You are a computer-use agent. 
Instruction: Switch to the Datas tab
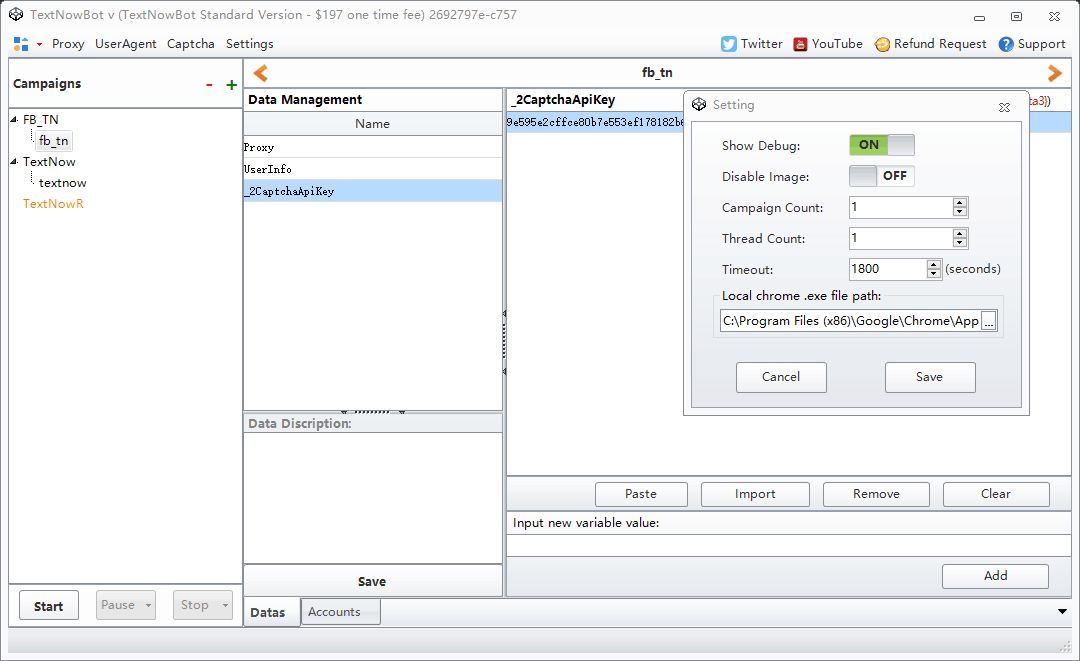pos(271,612)
